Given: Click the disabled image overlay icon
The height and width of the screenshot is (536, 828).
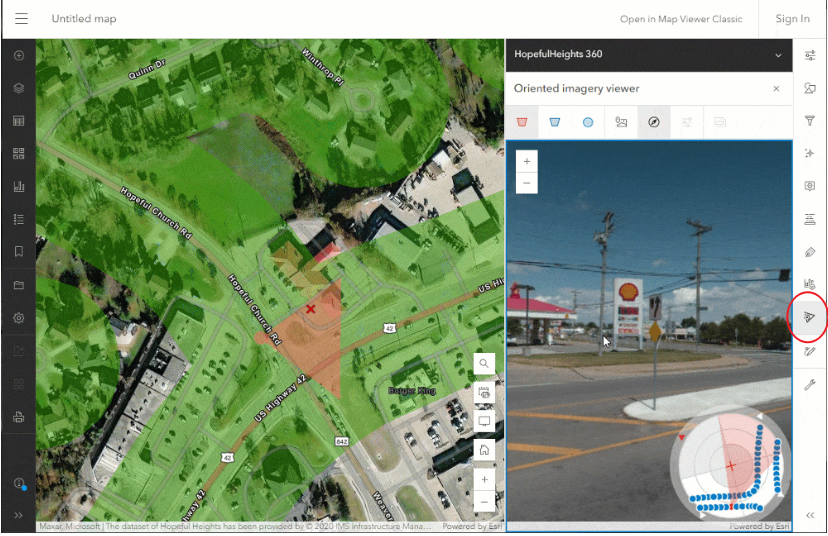Looking at the screenshot, I should (x=720, y=122).
